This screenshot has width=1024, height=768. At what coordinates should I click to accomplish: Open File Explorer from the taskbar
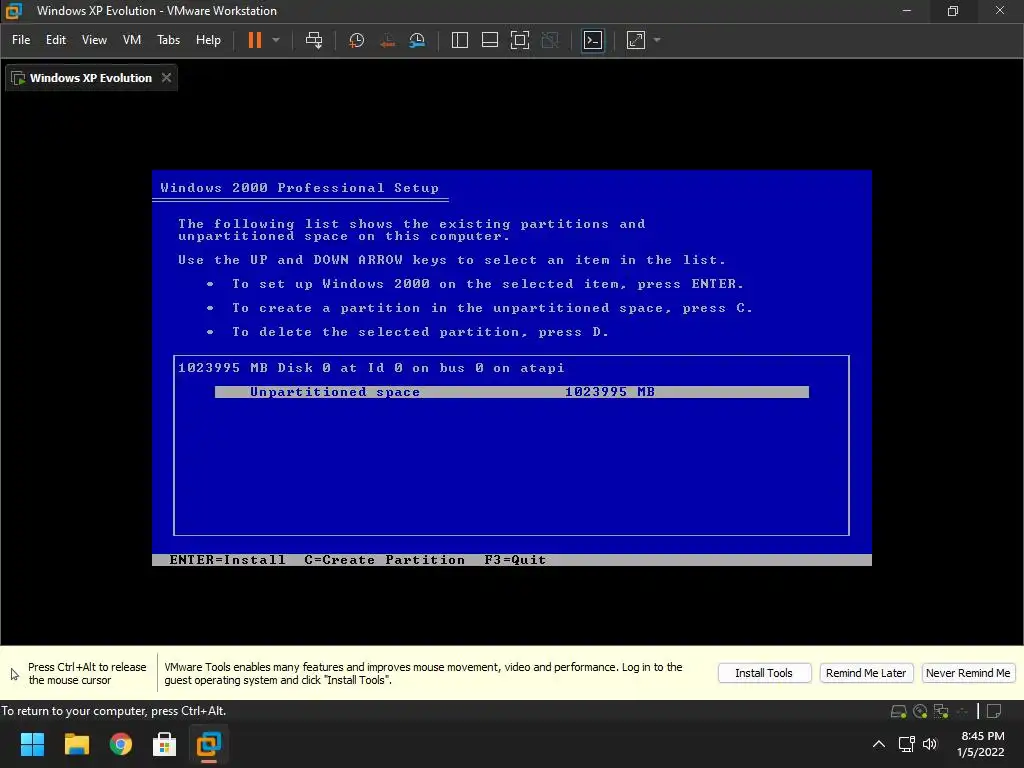76,744
